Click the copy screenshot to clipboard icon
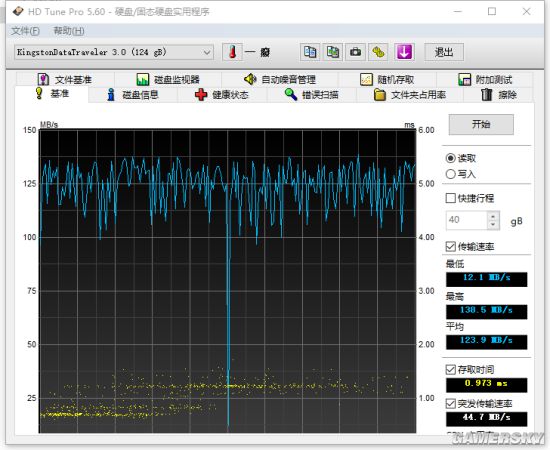The height and width of the screenshot is (450, 550). 333,52
